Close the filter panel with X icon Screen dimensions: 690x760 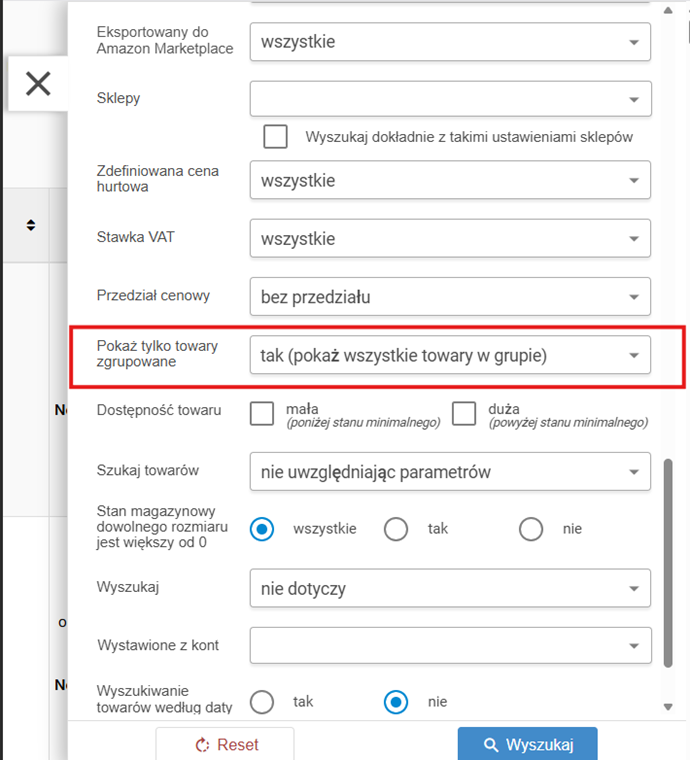point(38,83)
